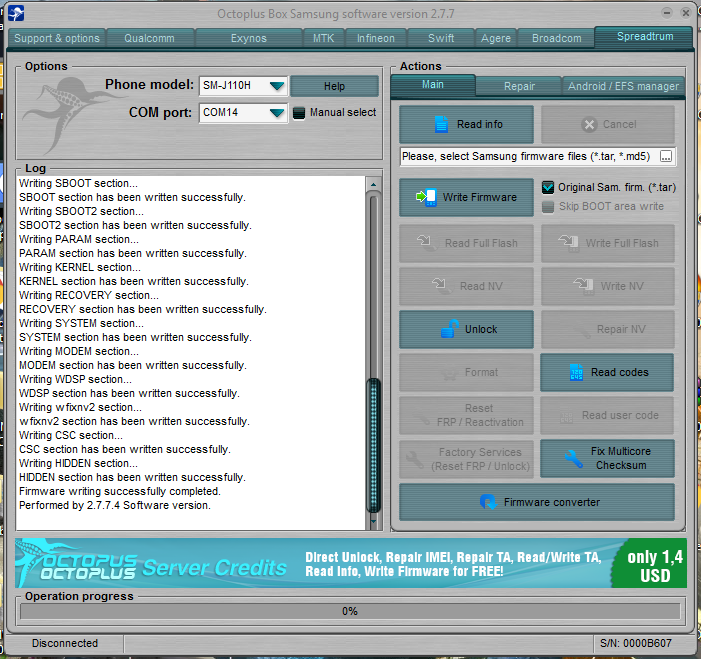
Task: Click the Unlock padlock icon
Action: [x=449, y=329]
